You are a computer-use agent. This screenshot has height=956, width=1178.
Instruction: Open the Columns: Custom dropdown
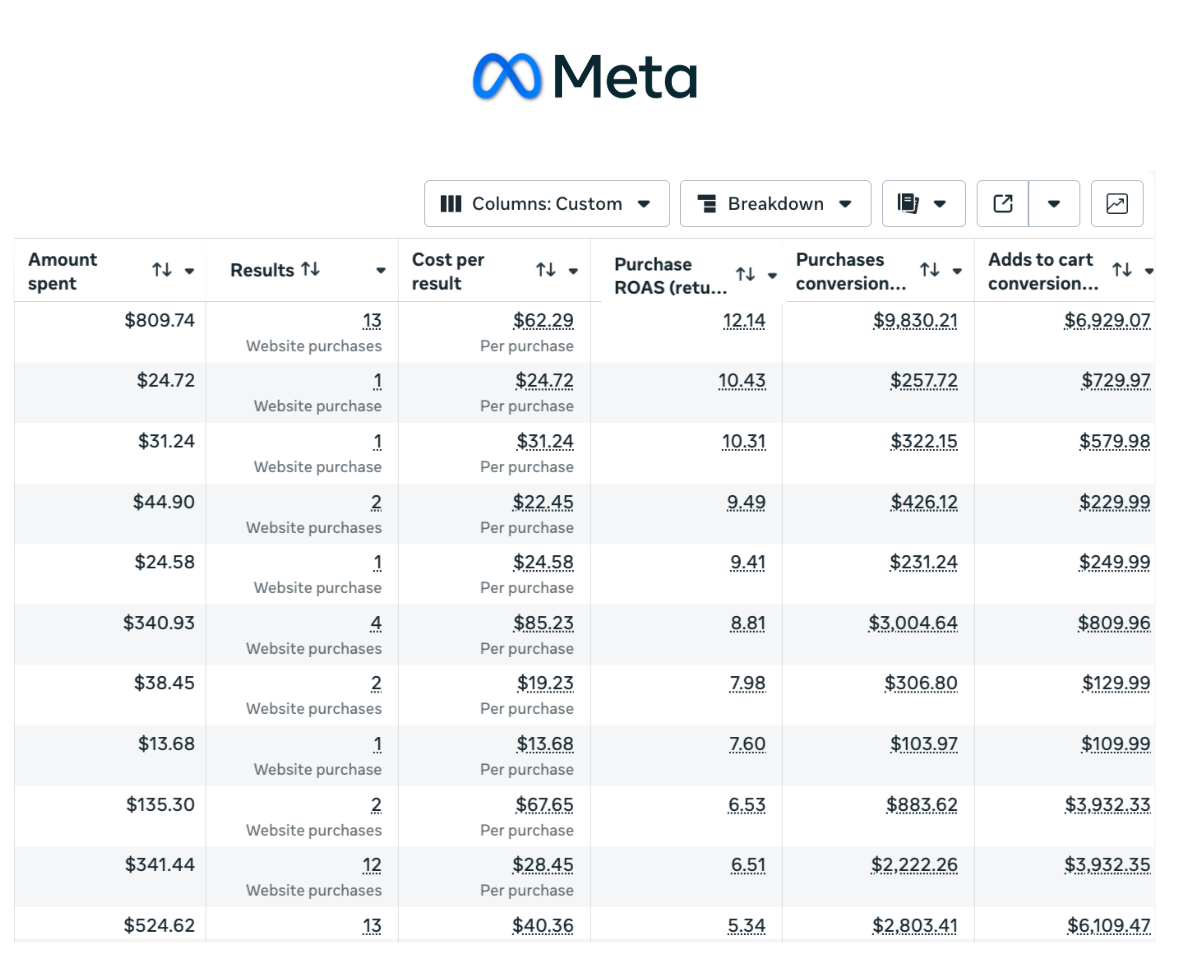(546, 204)
